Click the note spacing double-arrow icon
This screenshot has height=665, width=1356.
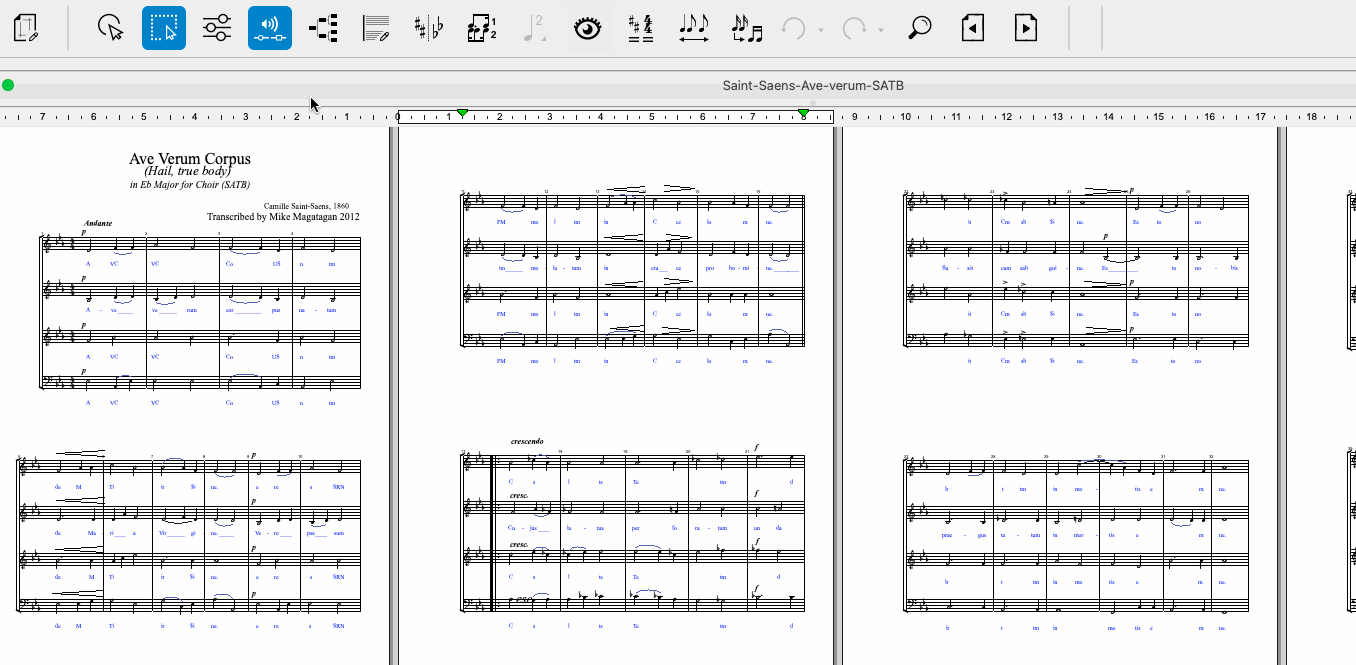(693, 28)
